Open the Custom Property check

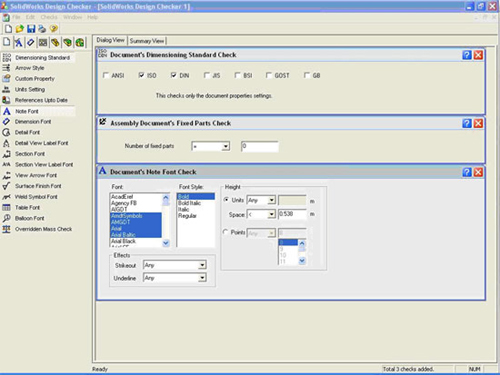(x=28, y=79)
